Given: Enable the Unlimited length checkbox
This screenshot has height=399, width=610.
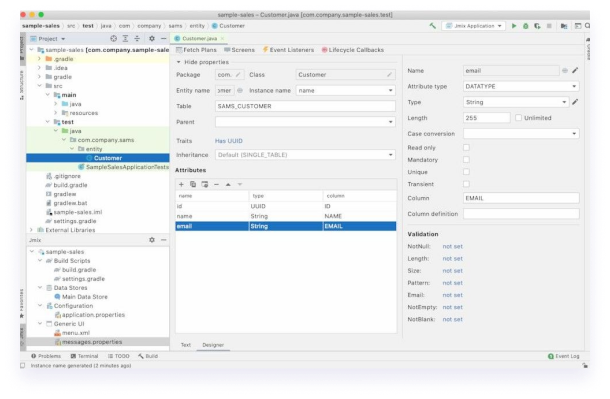Looking at the screenshot, I should point(518,117).
